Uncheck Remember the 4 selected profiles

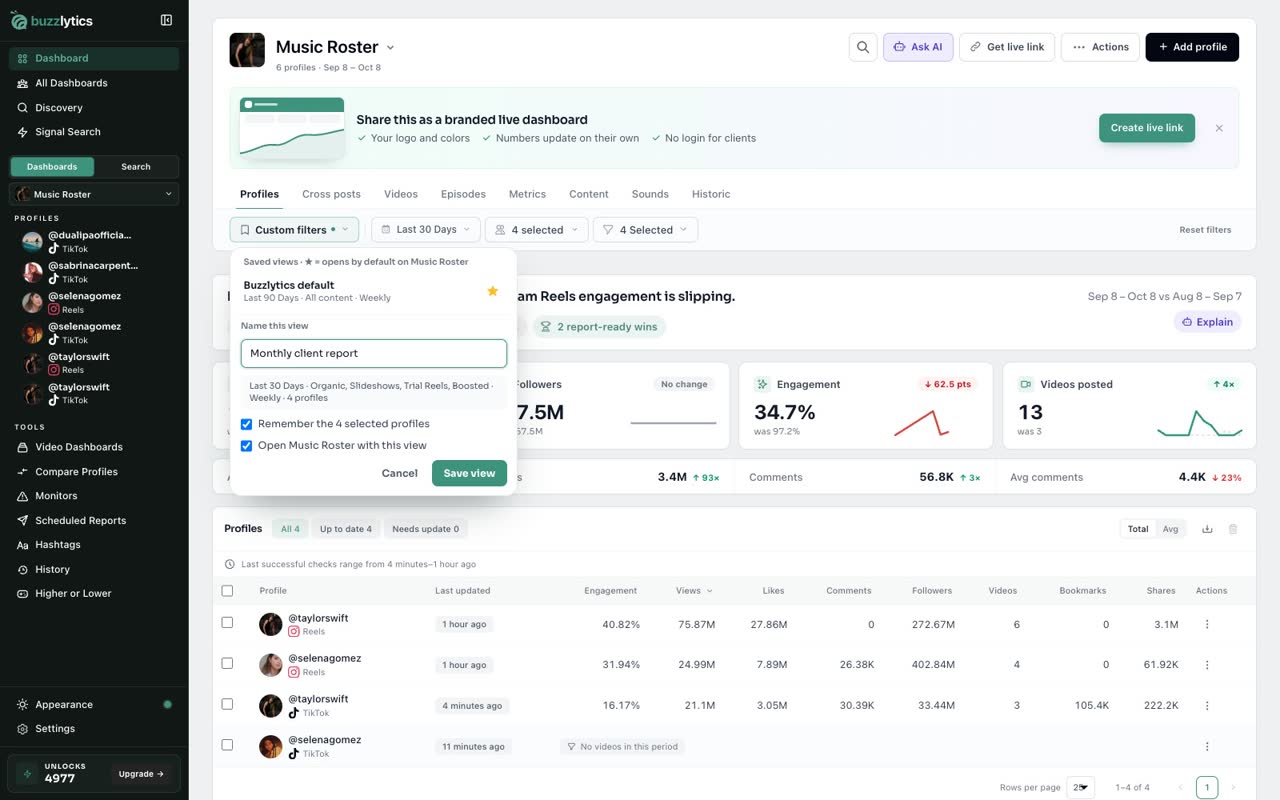[x=246, y=424]
